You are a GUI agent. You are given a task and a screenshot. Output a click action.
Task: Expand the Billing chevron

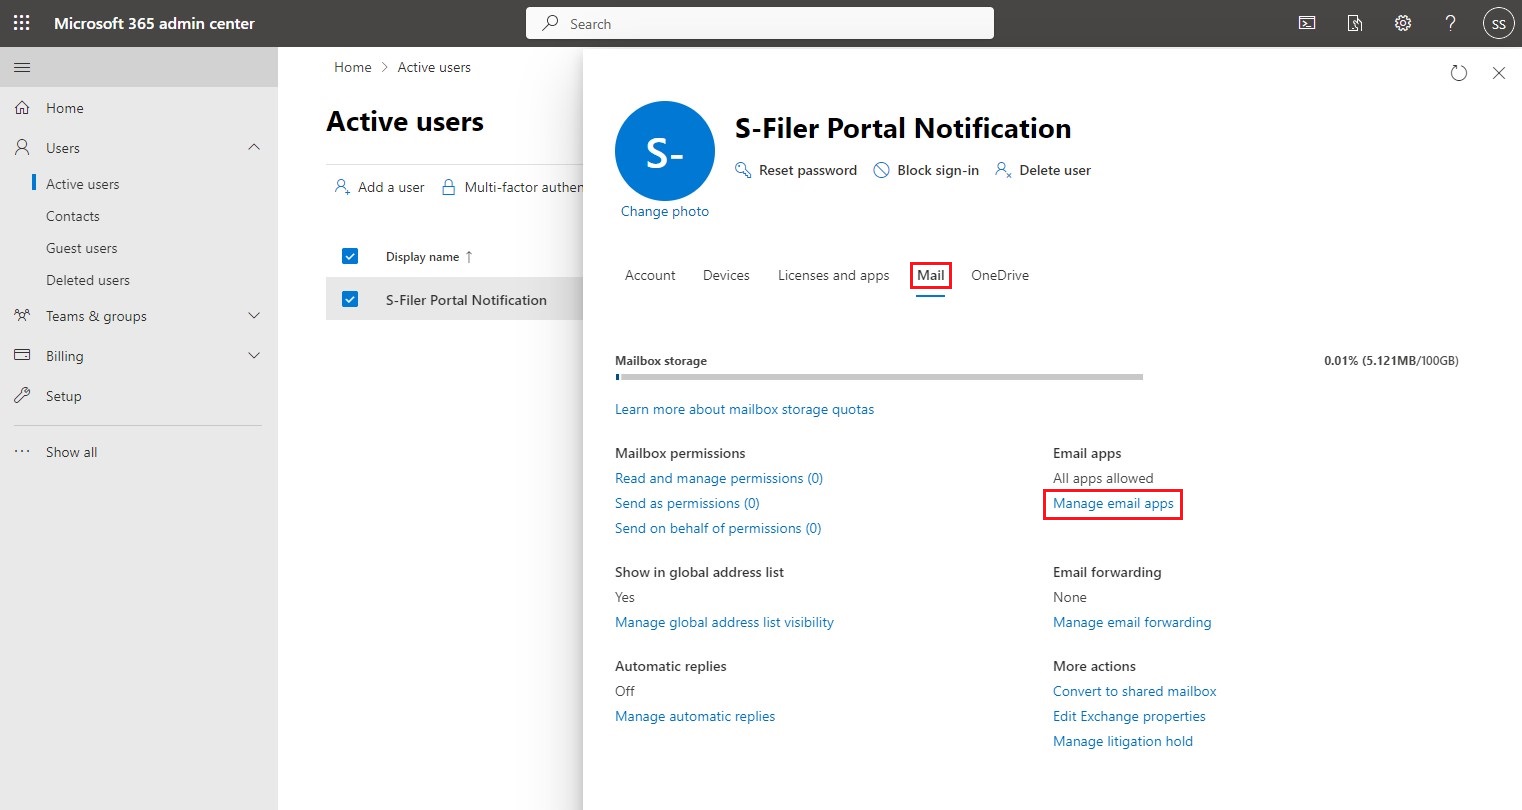pyautogui.click(x=254, y=356)
